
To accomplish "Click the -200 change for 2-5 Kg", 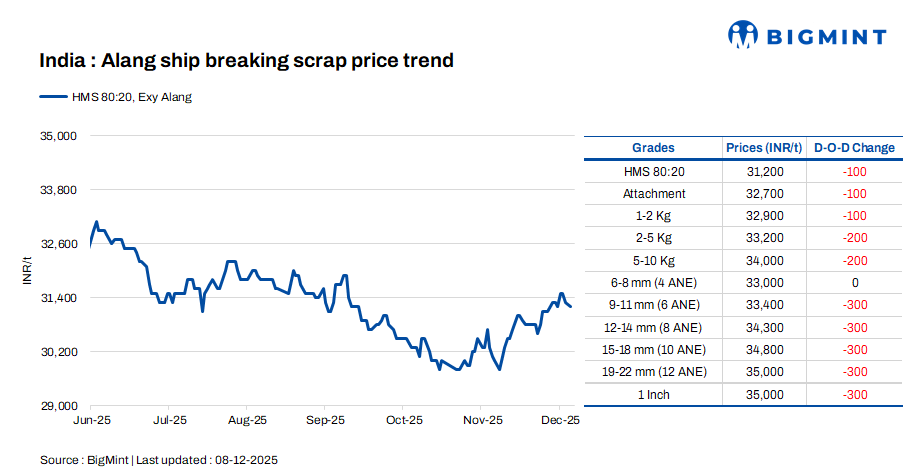I will click(854, 238).
